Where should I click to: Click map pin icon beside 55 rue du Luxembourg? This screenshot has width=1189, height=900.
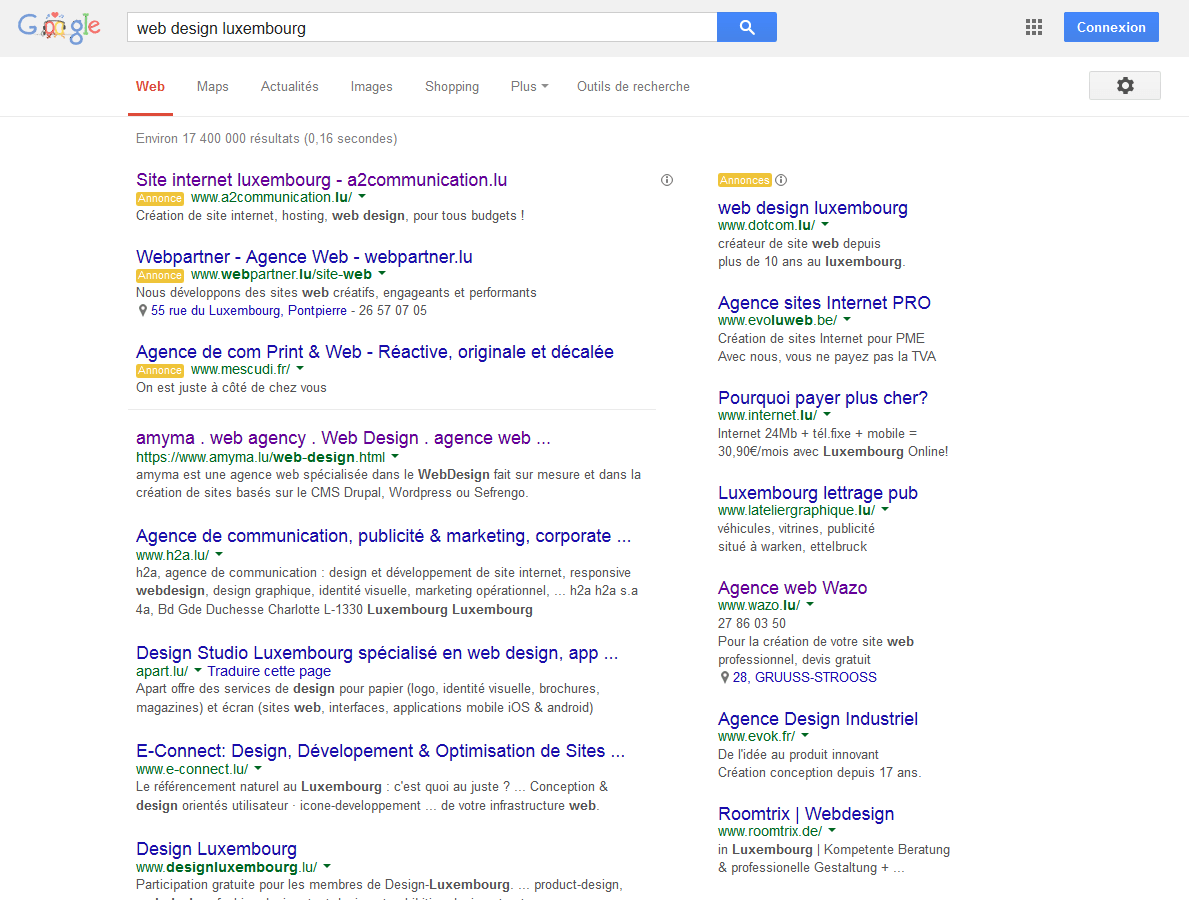[142, 311]
